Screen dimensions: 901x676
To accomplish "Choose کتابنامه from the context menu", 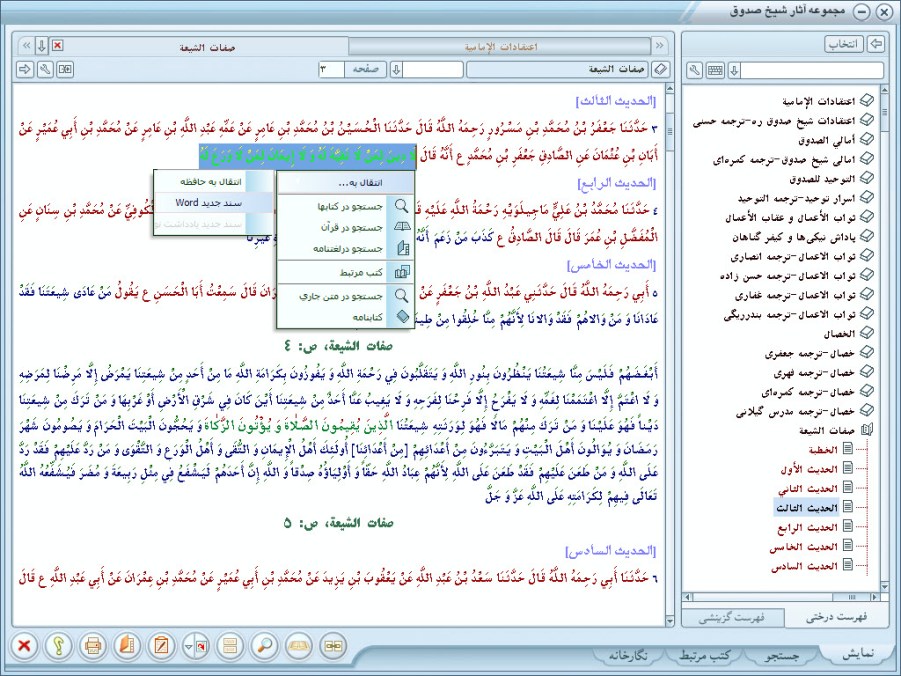I will coord(345,317).
